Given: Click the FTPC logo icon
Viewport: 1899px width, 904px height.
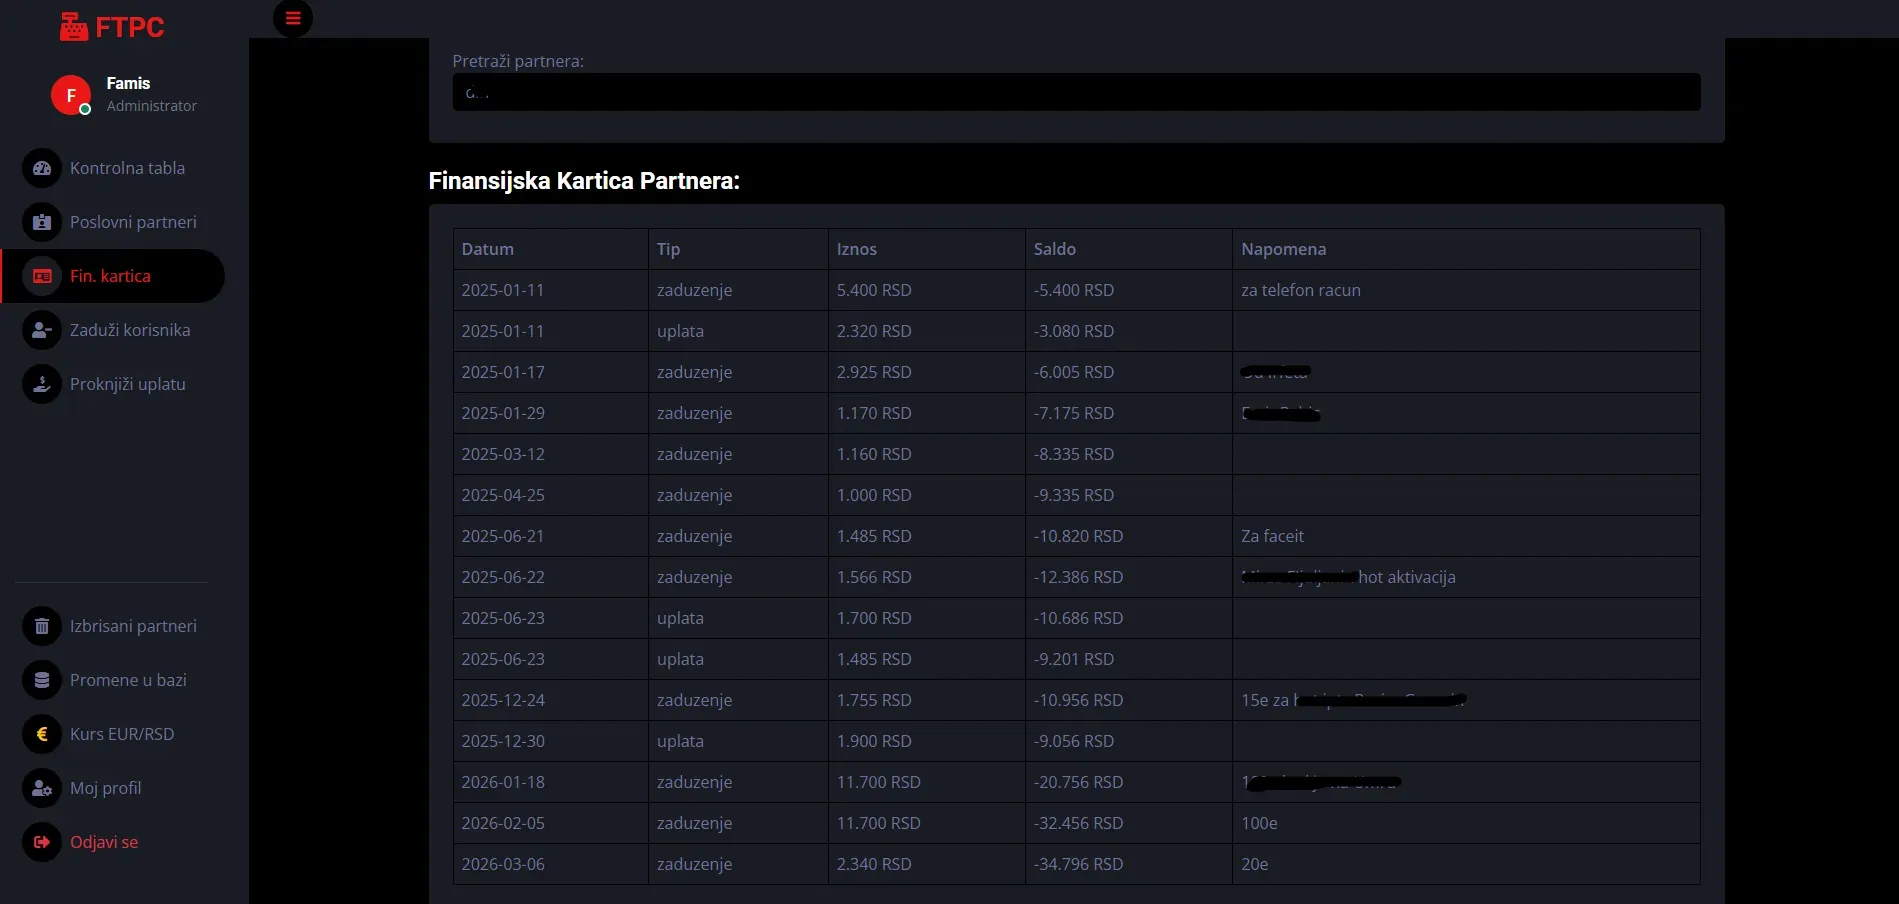Looking at the screenshot, I should [x=73, y=27].
